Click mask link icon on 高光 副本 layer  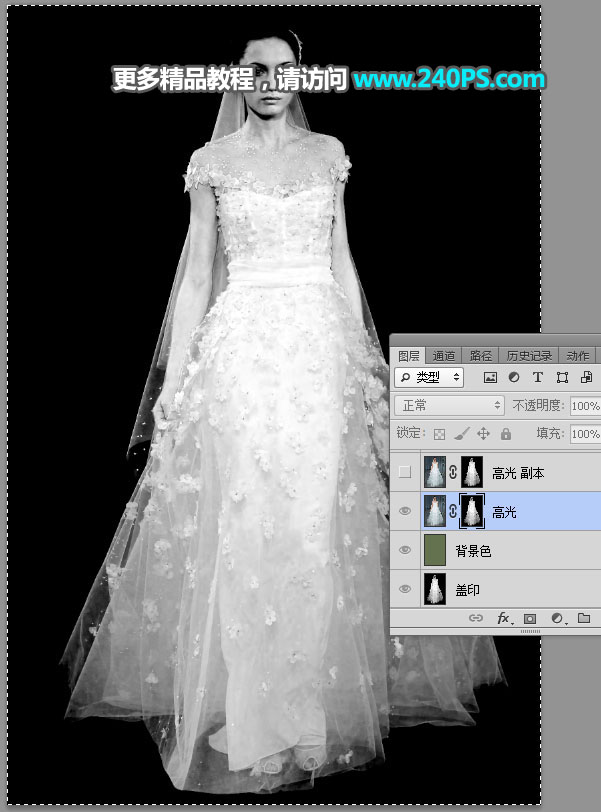click(453, 472)
